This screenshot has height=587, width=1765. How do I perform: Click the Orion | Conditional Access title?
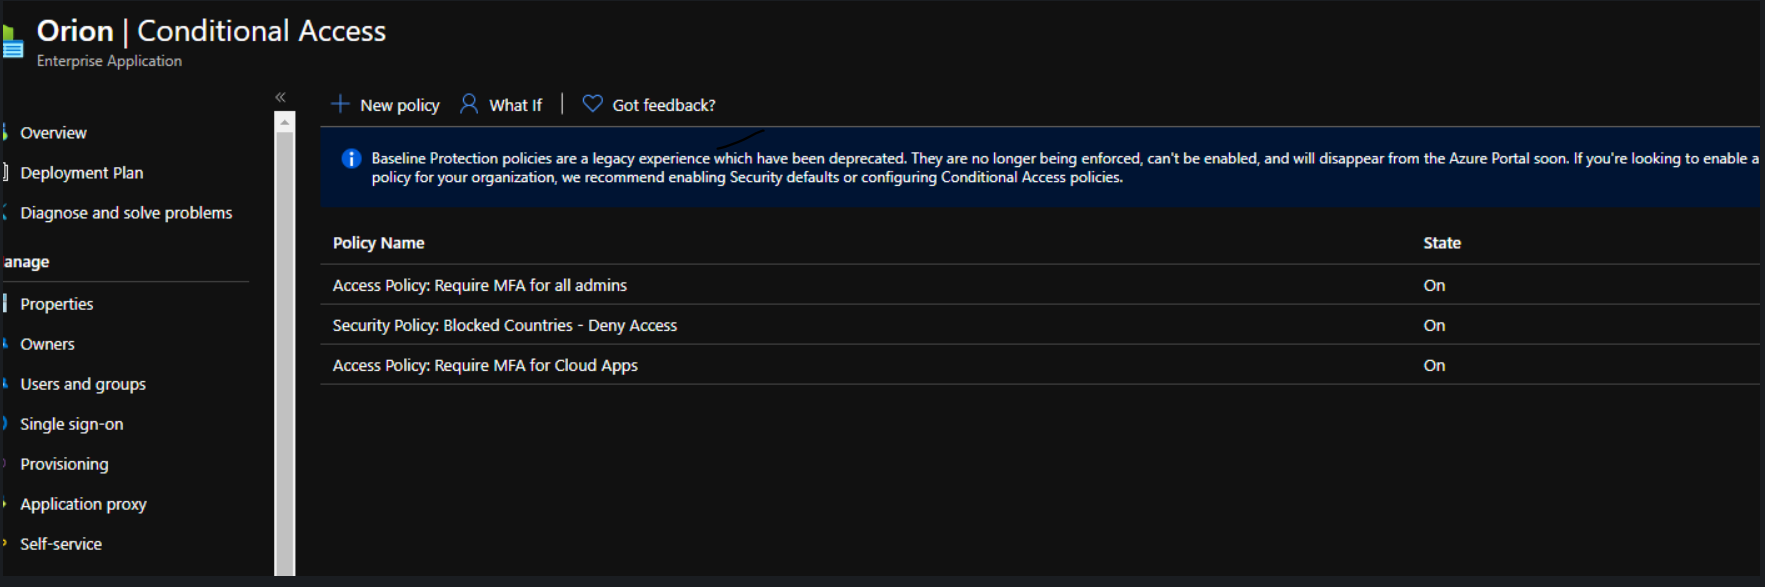click(211, 31)
